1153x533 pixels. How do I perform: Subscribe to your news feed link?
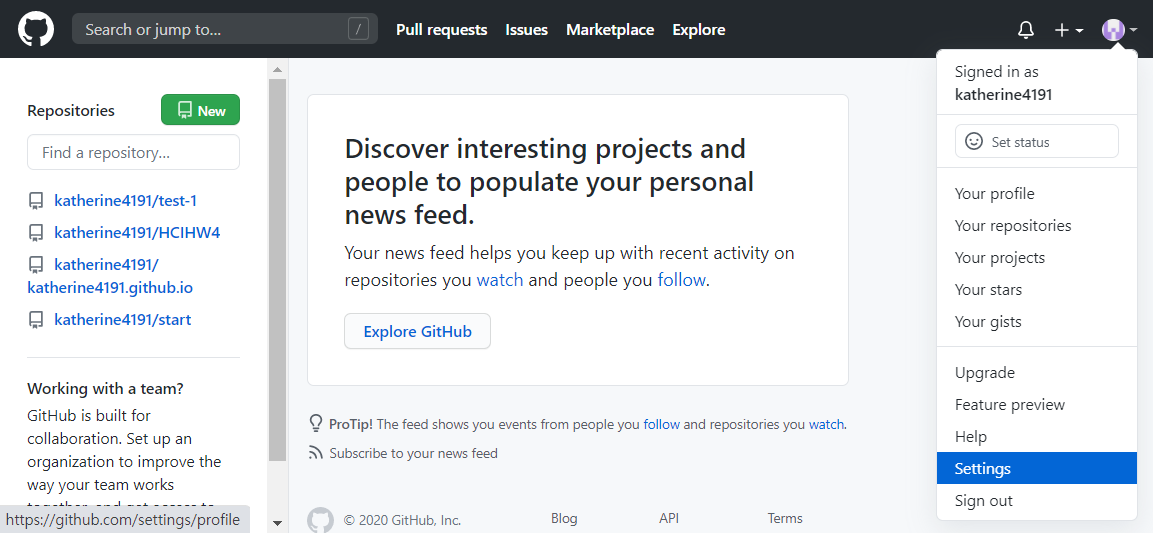413,453
